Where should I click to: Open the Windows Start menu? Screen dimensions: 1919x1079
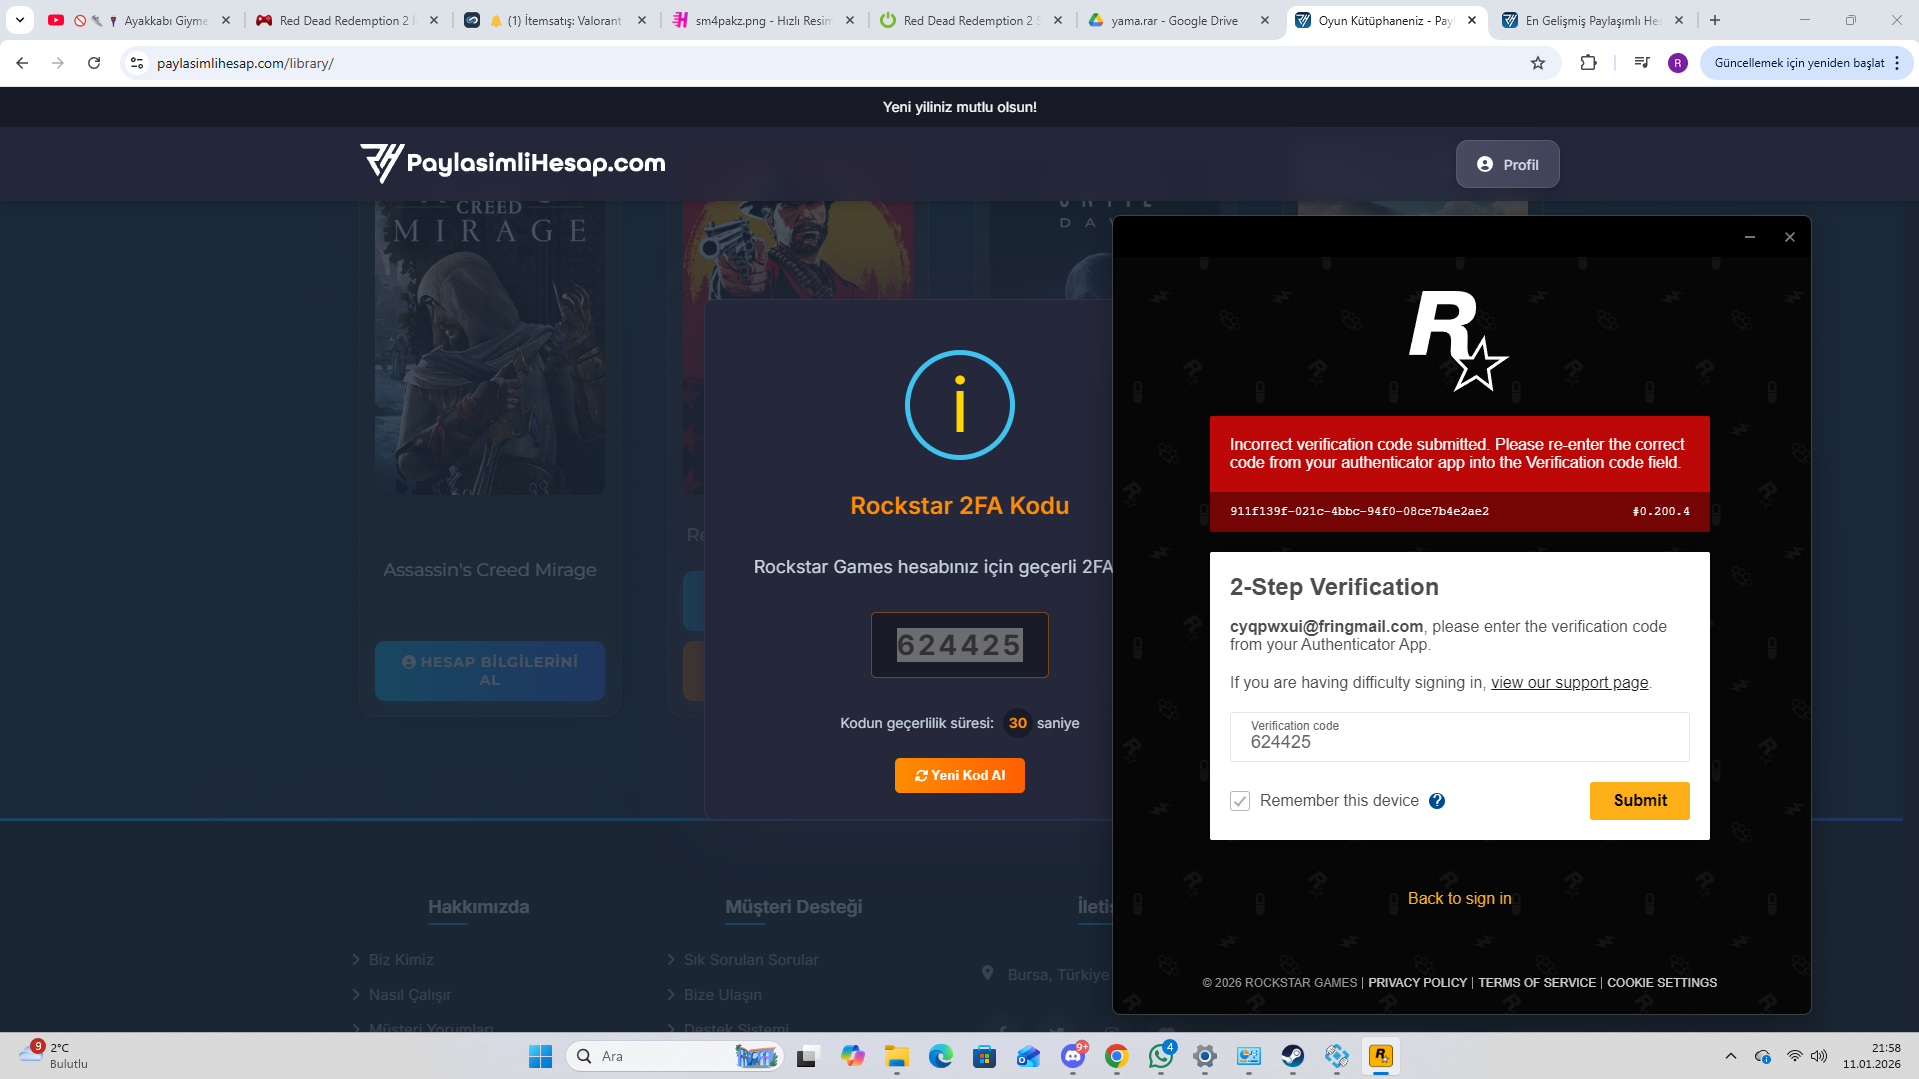[540, 1056]
